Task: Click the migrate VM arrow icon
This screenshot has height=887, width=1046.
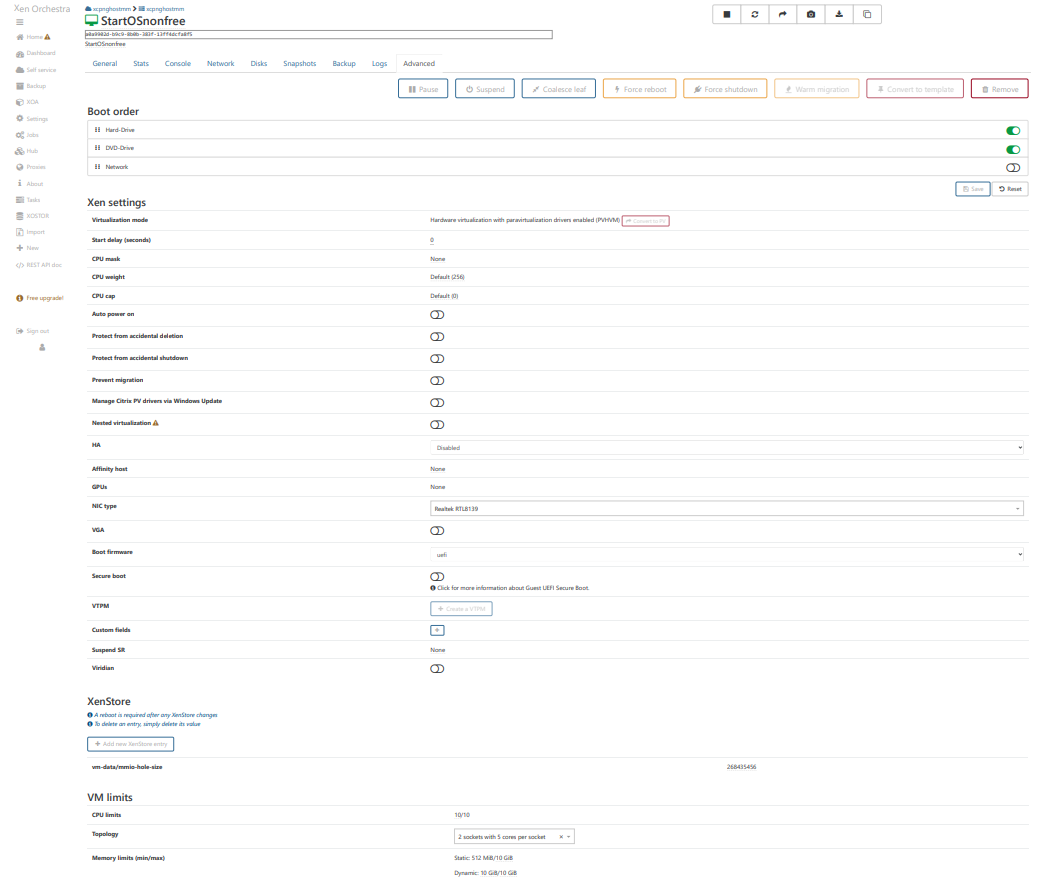Action: point(783,15)
